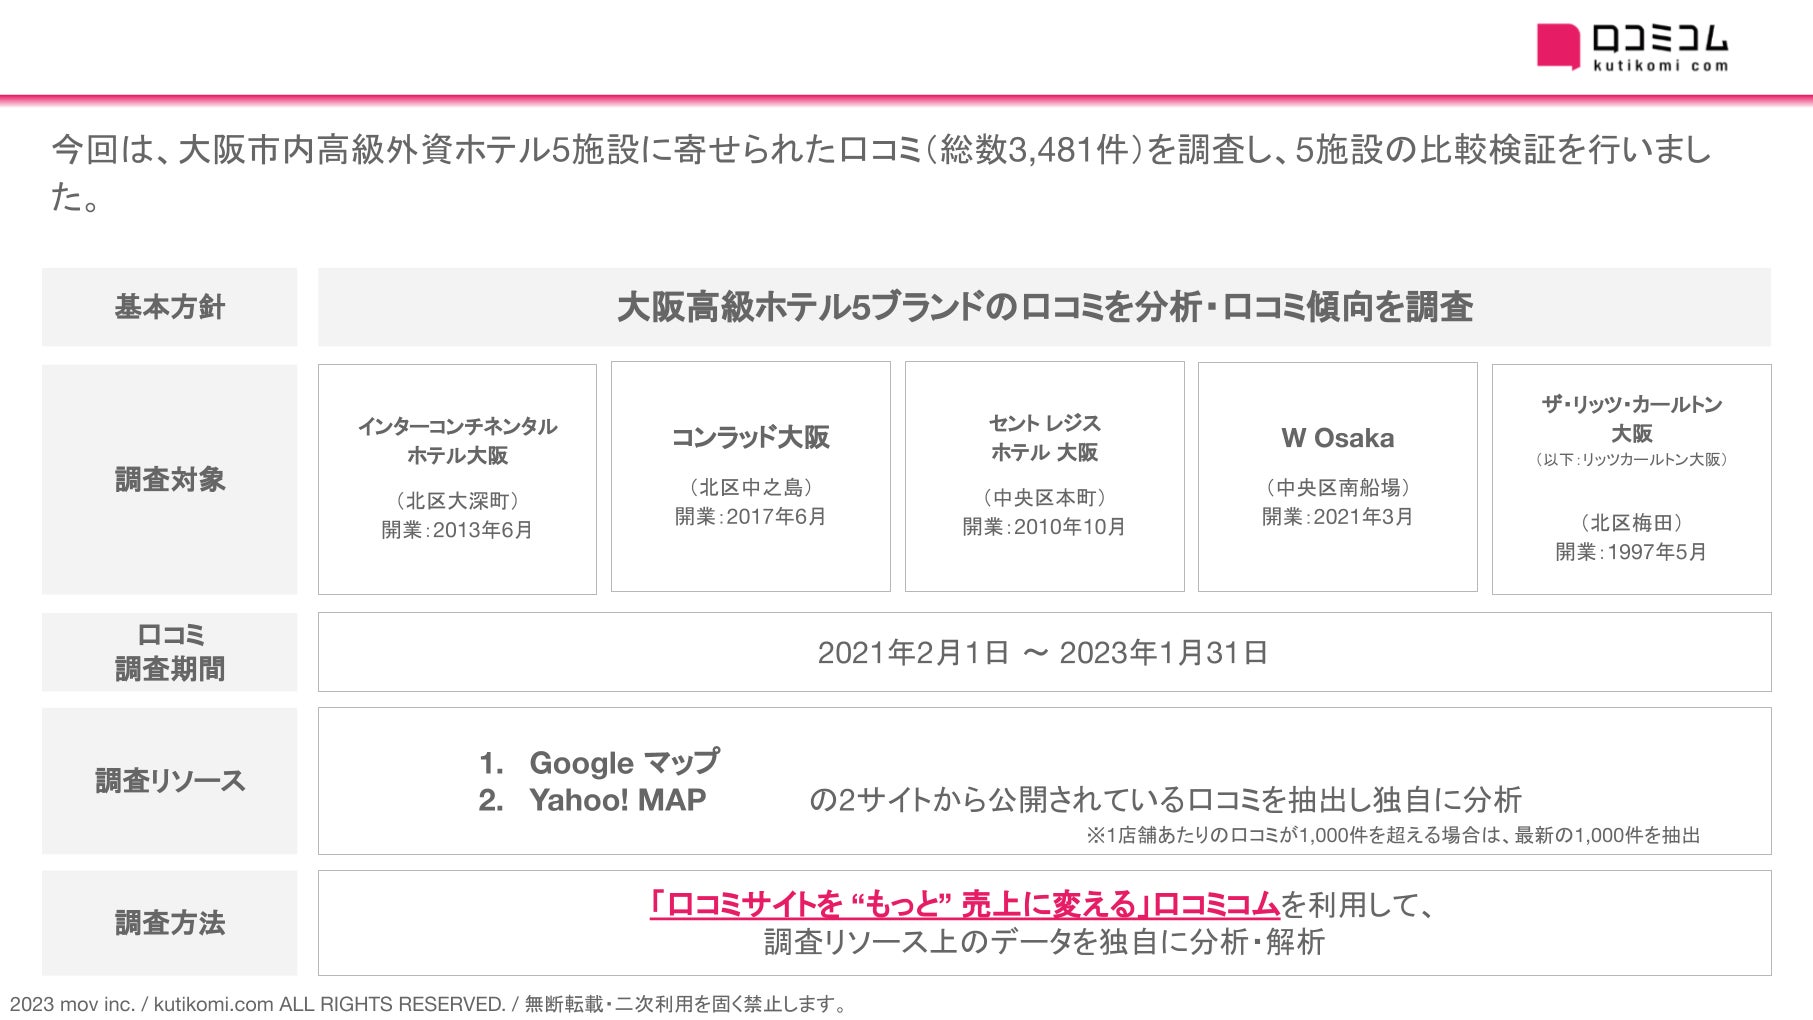Click the 開業:2017年6月 opening date
The height and width of the screenshot is (1020, 1813).
[x=751, y=517]
